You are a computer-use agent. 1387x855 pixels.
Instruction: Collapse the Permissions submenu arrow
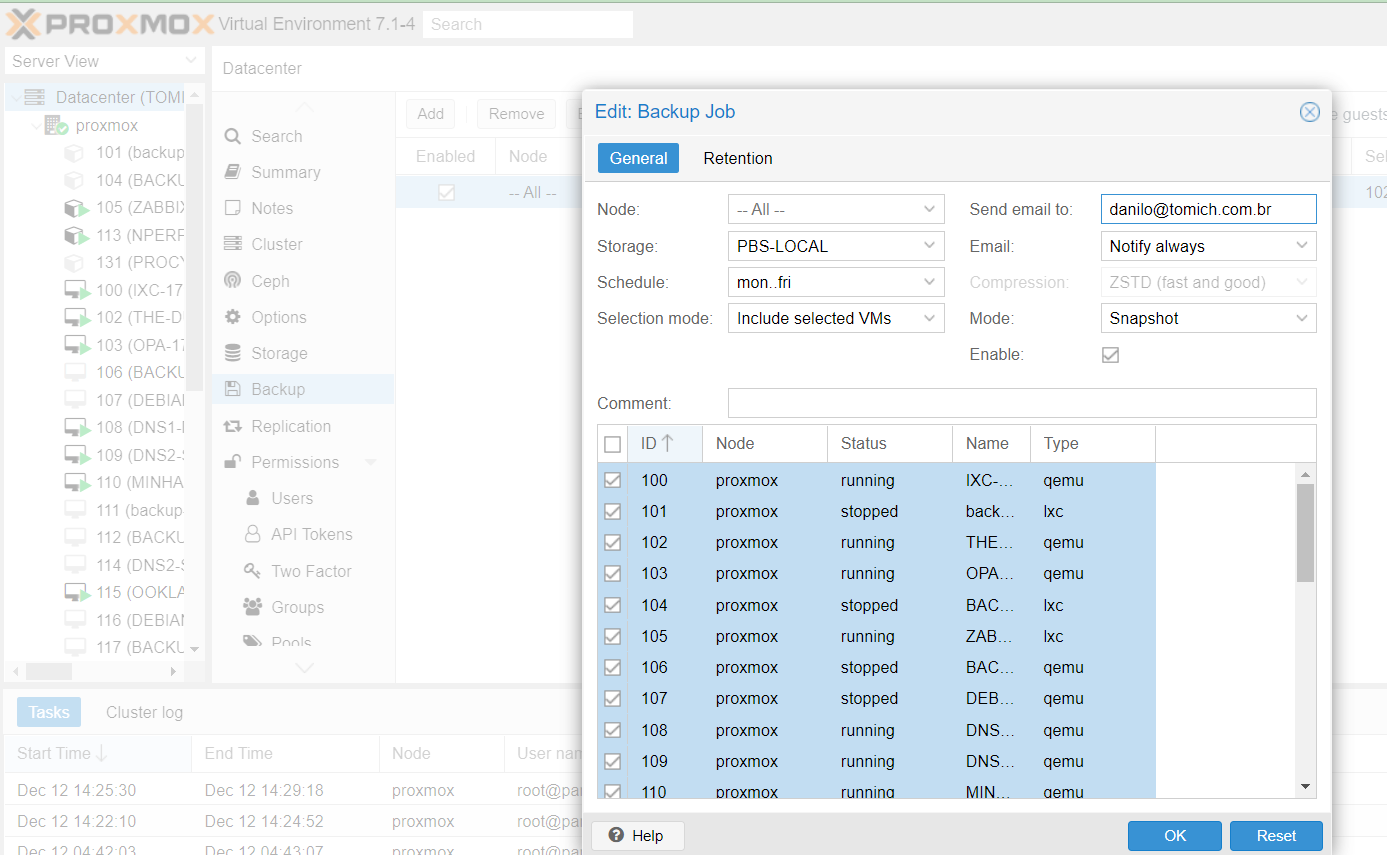371,462
